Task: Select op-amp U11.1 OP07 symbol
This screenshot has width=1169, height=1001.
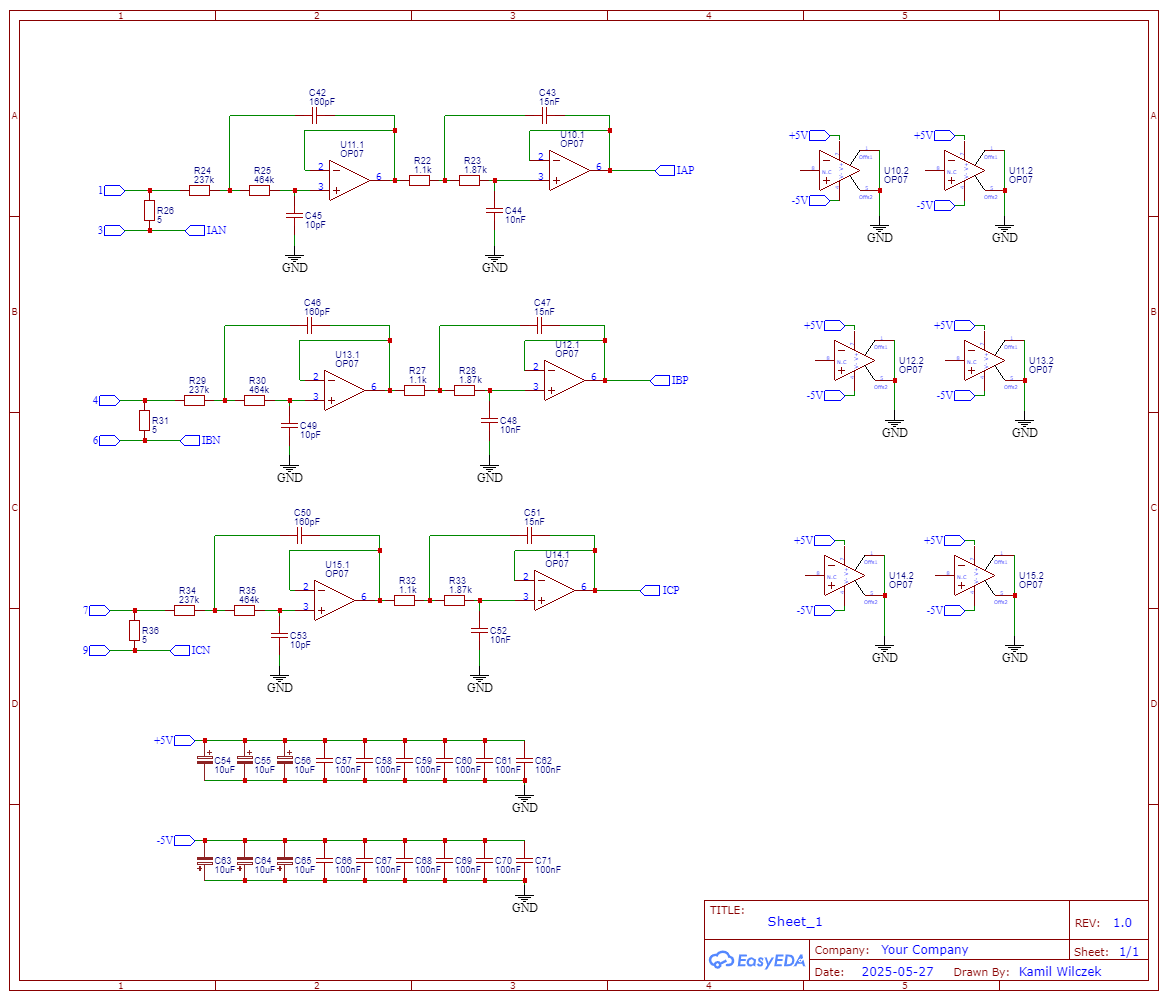Action: pos(349,180)
